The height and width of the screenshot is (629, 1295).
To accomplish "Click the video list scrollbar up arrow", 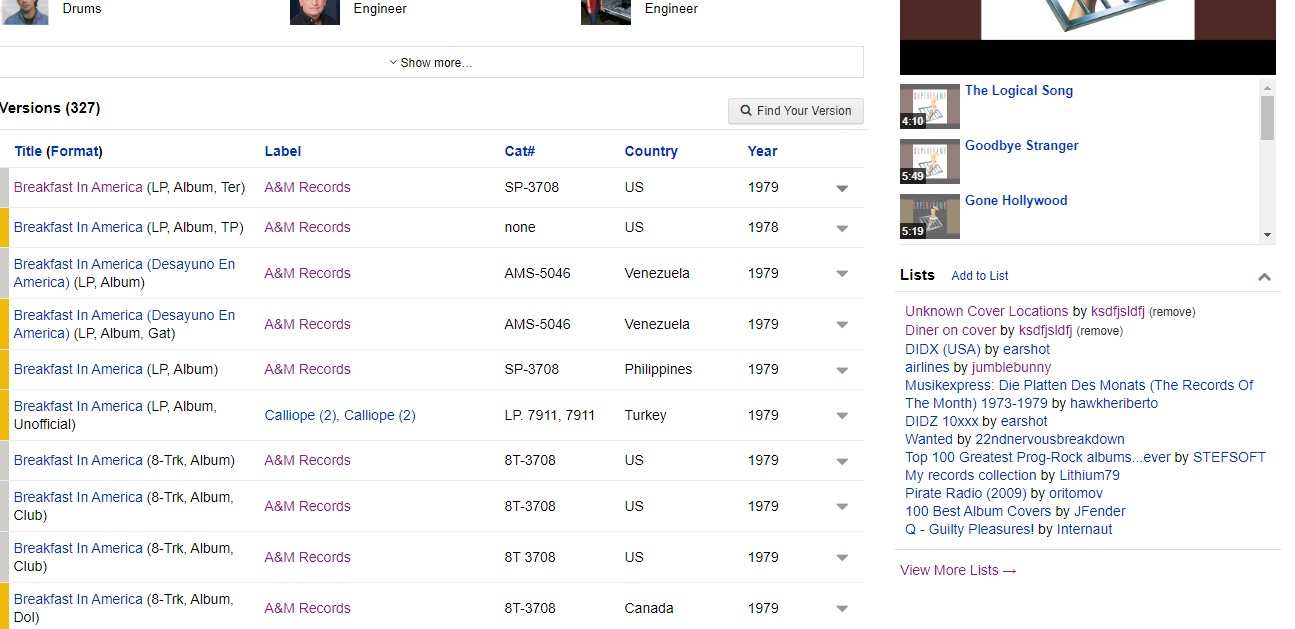I will click(x=1268, y=88).
